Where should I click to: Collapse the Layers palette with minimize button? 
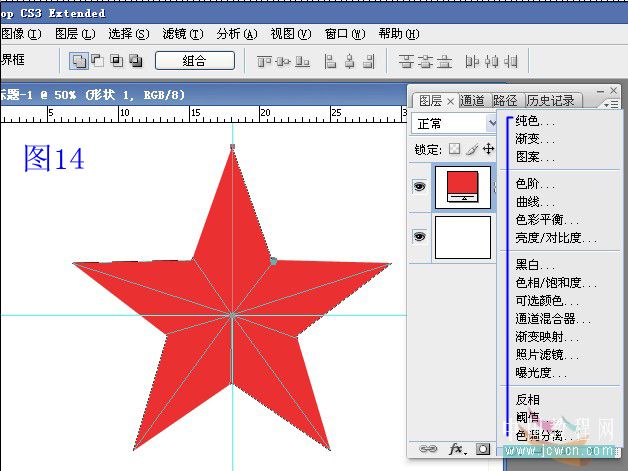click(x=600, y=91)
